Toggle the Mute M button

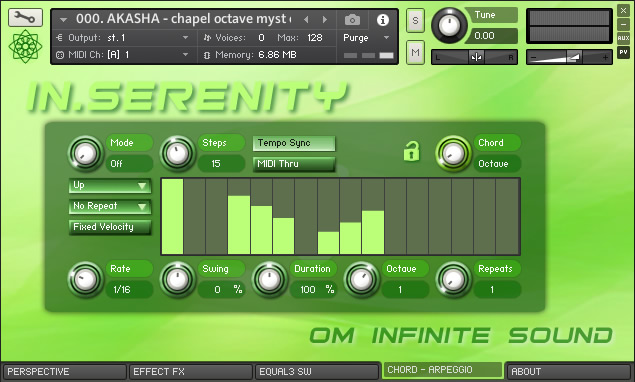(x=415, y=52)
